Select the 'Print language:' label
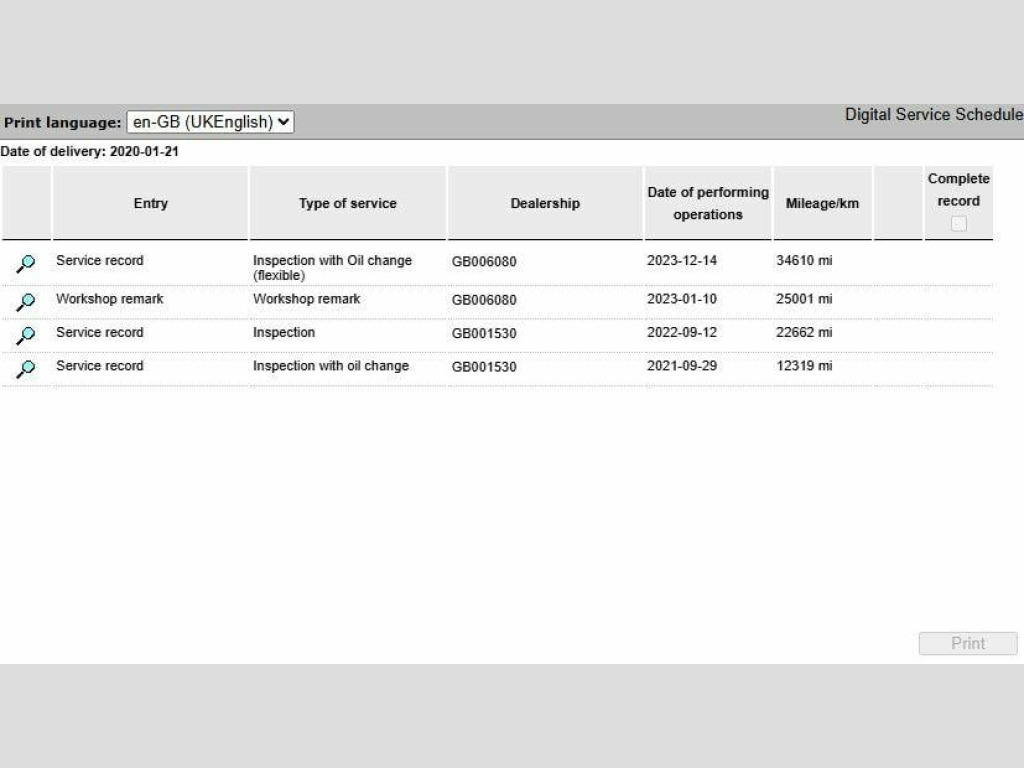This screenshot has height=768, width=1024. pyautogui.click(x=63, y=123)
